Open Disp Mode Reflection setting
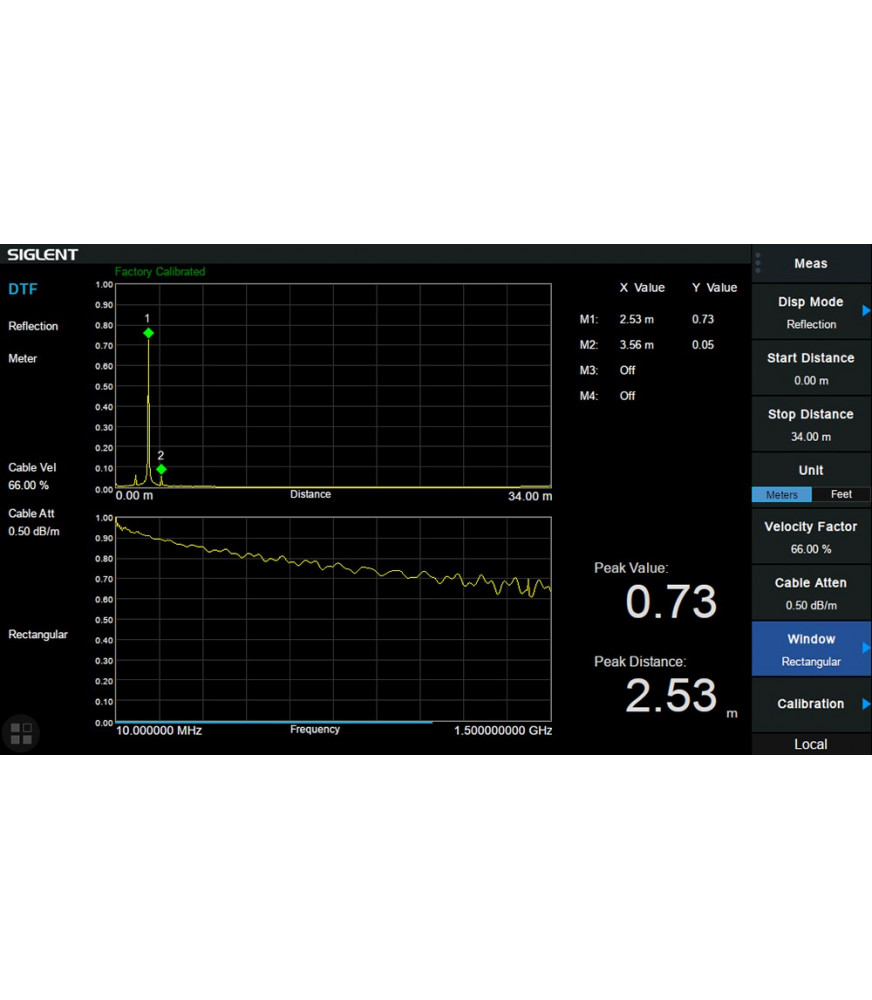Image resolution: width=872 pixels, height=1000 pixels. (x=811, y=312)
